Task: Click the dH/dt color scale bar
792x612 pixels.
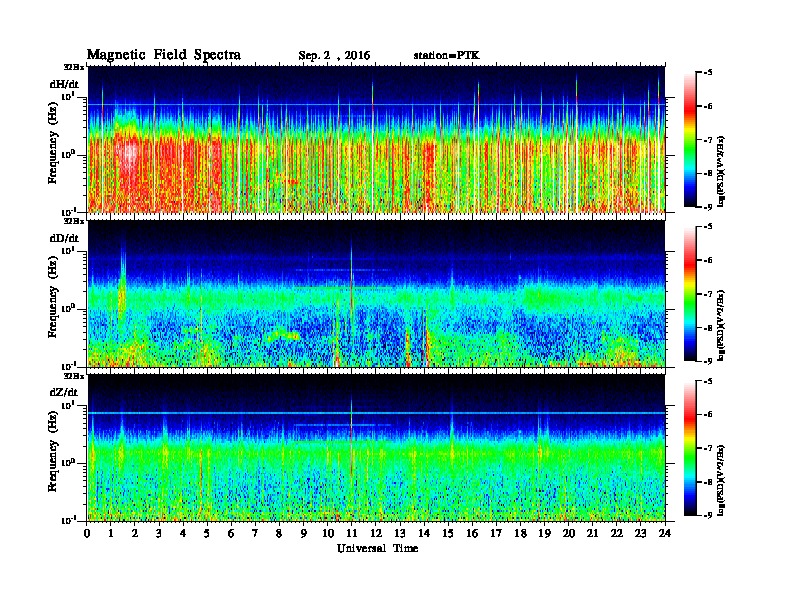Action: 689,140
